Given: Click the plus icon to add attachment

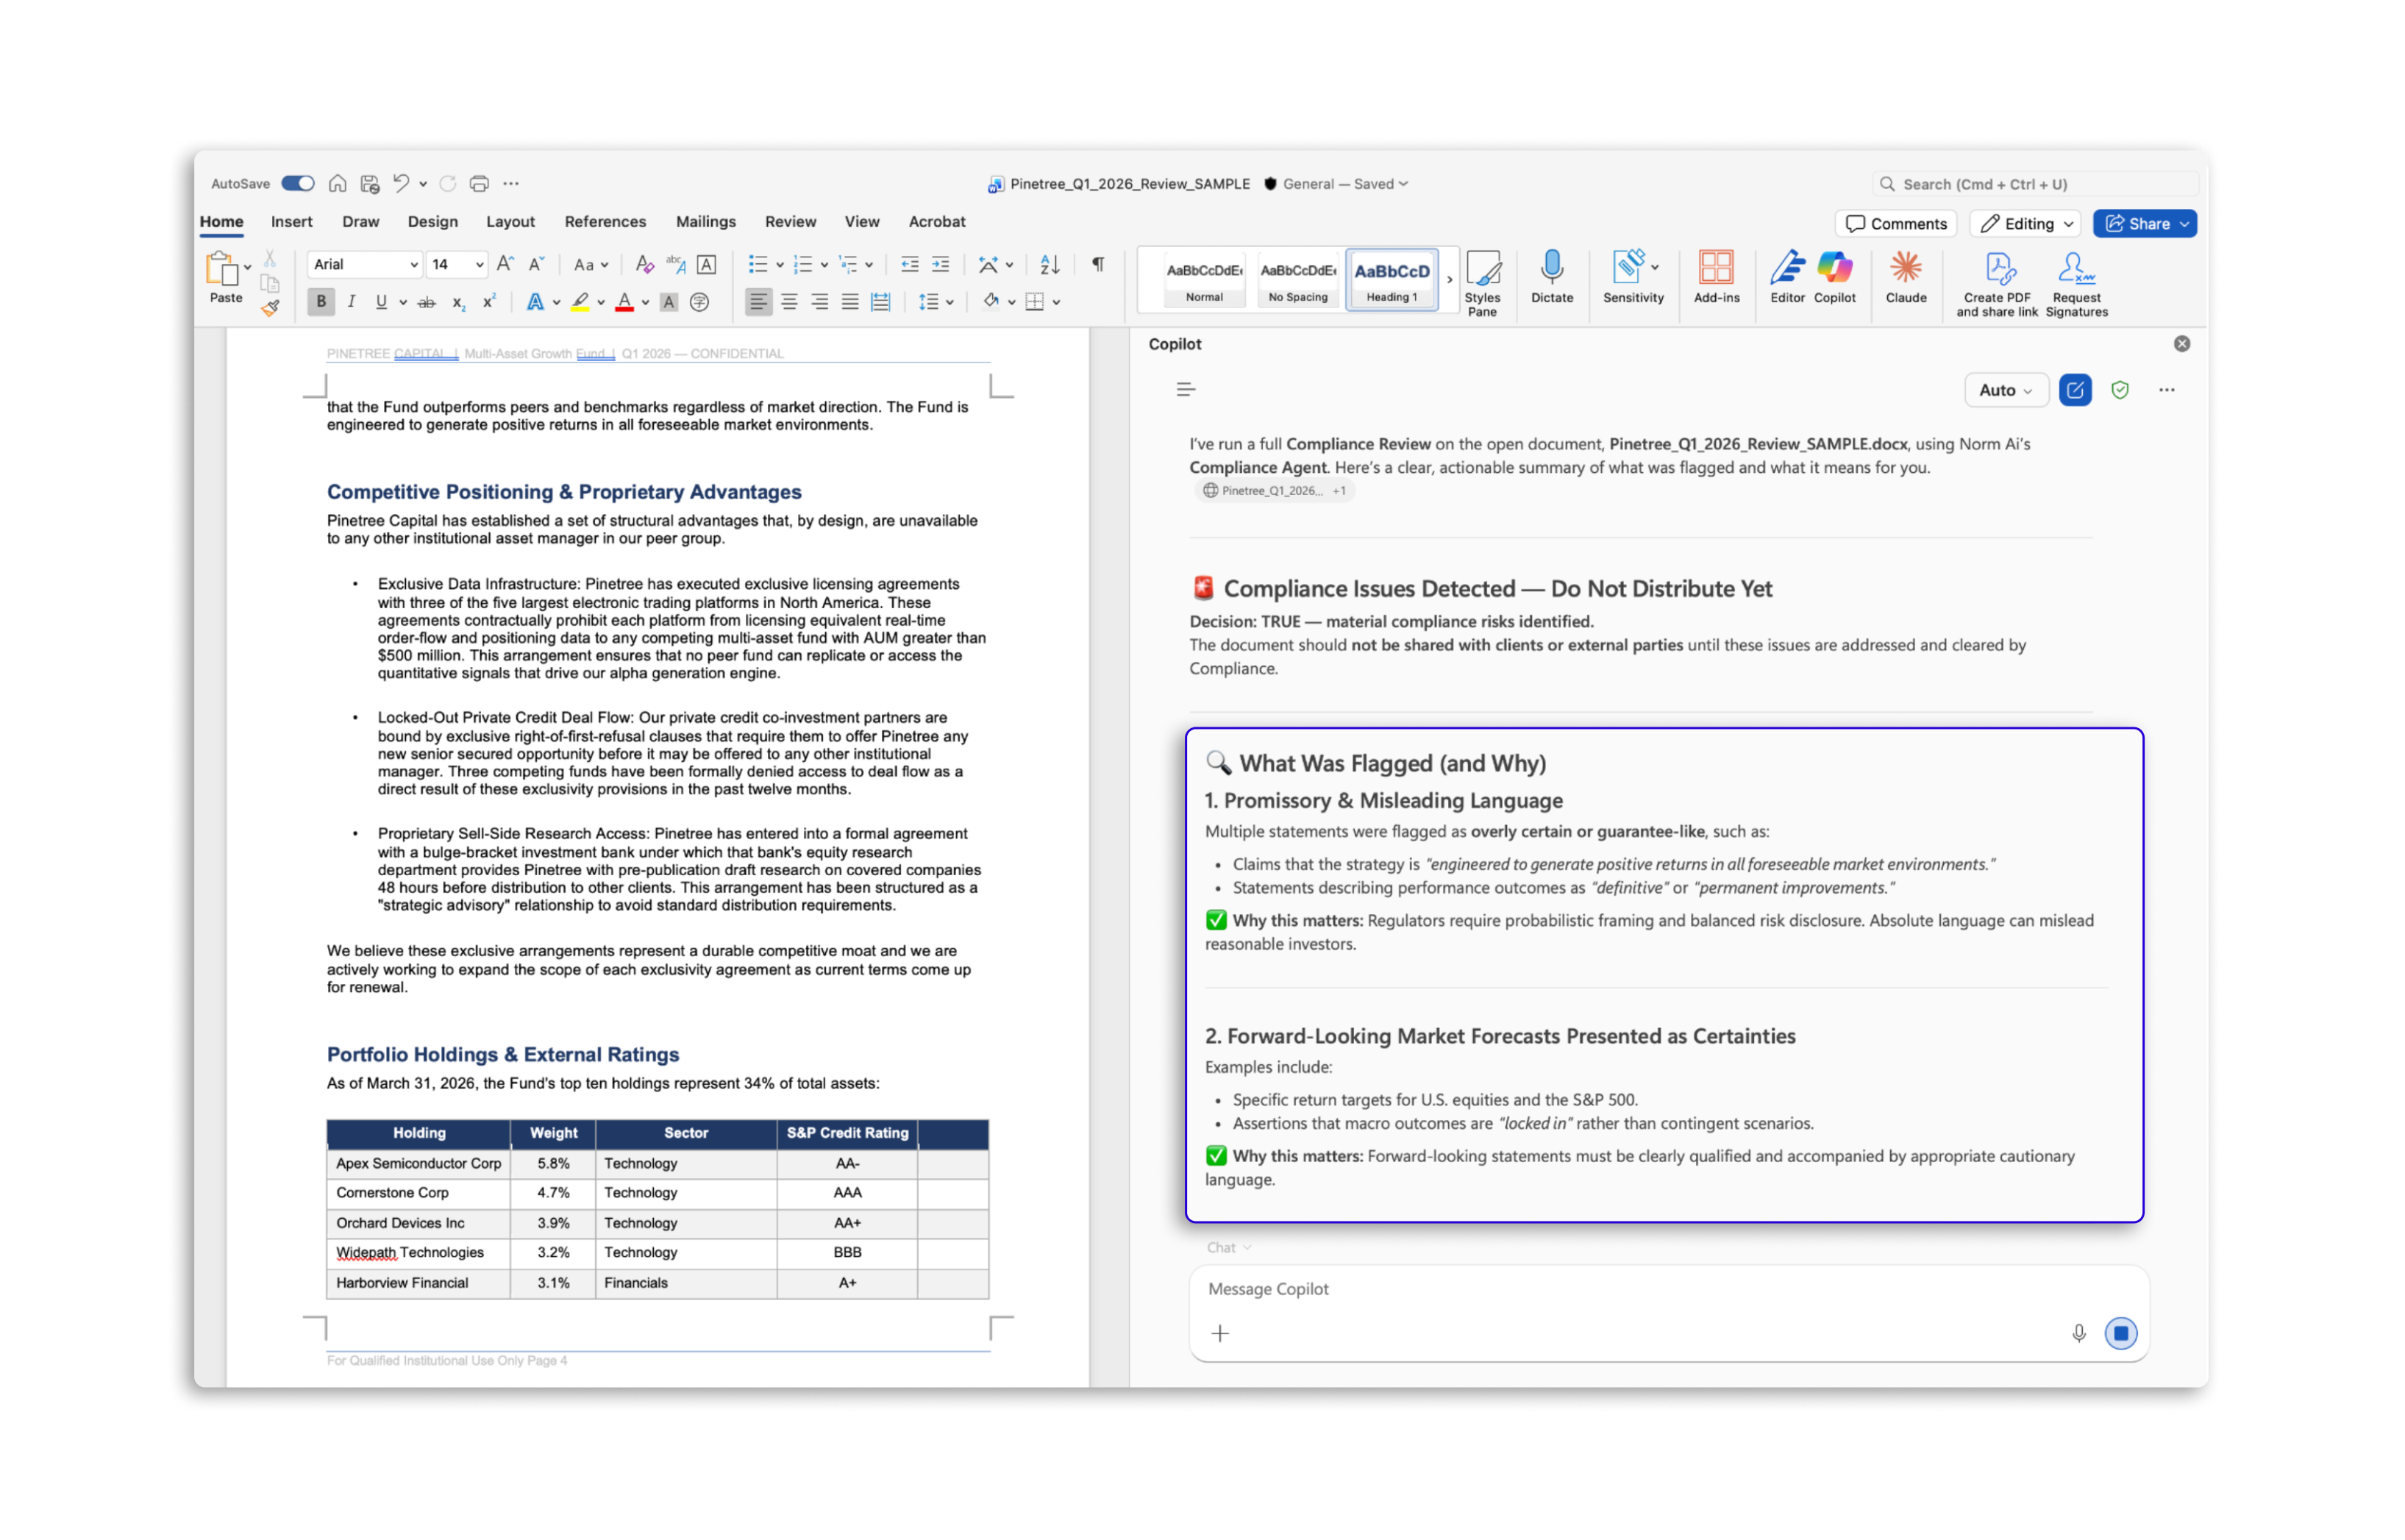Looking at the screenshot, I should [x=1219, y=1333].
